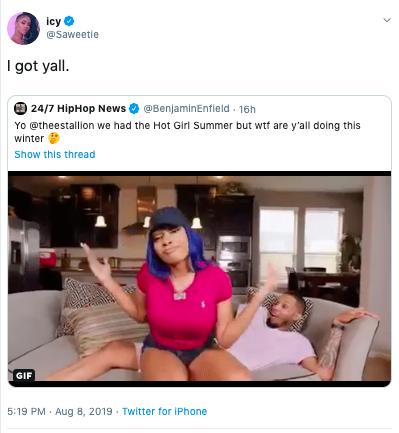Click the quoted tweet text body
The image size is (399, 433).
point(187,132)
